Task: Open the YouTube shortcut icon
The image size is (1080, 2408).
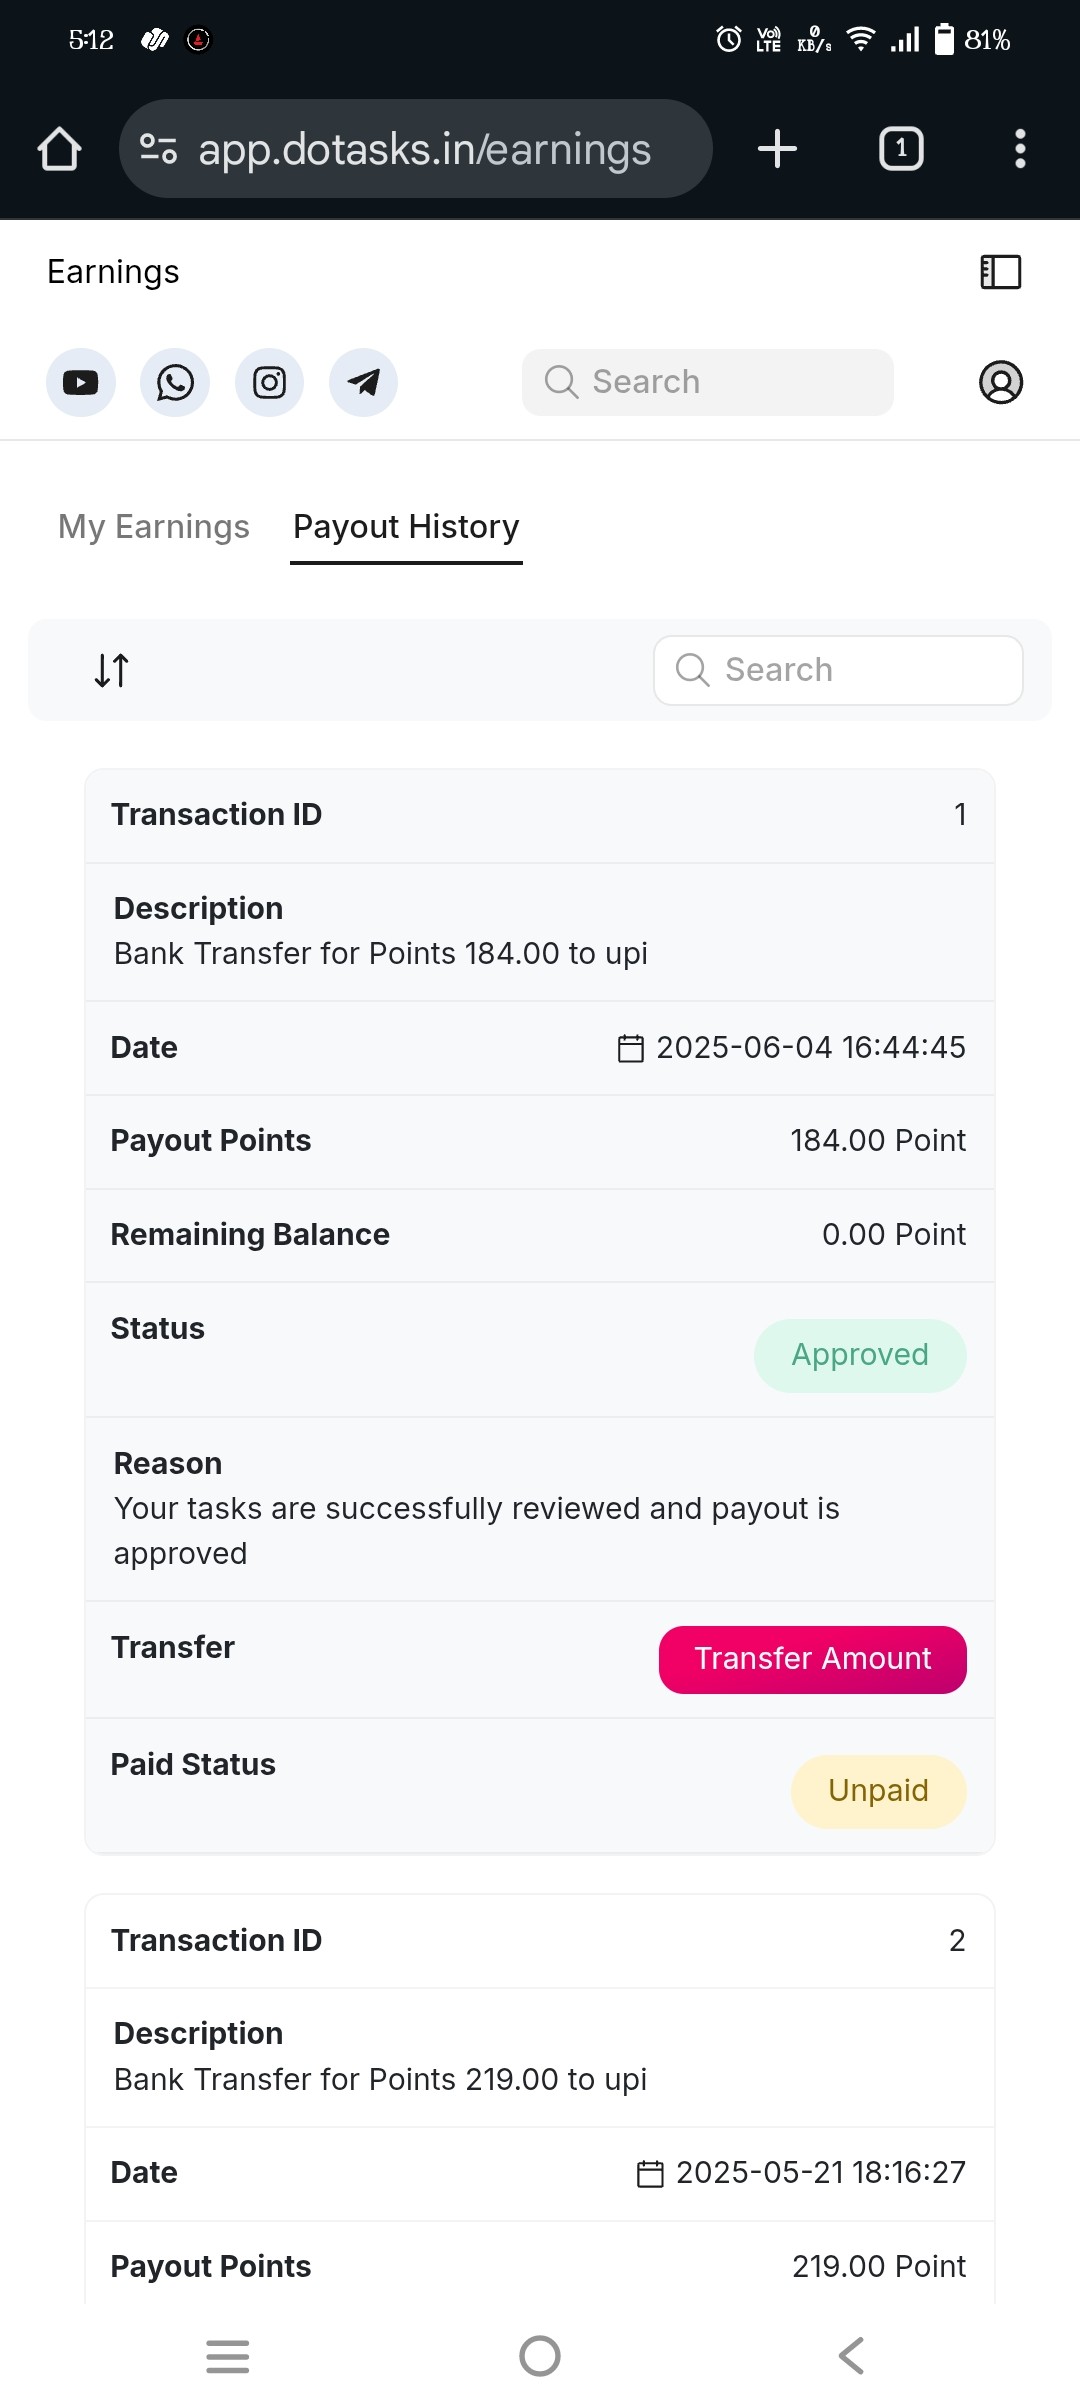Action: pyautogui.click(x=81, y=382)
